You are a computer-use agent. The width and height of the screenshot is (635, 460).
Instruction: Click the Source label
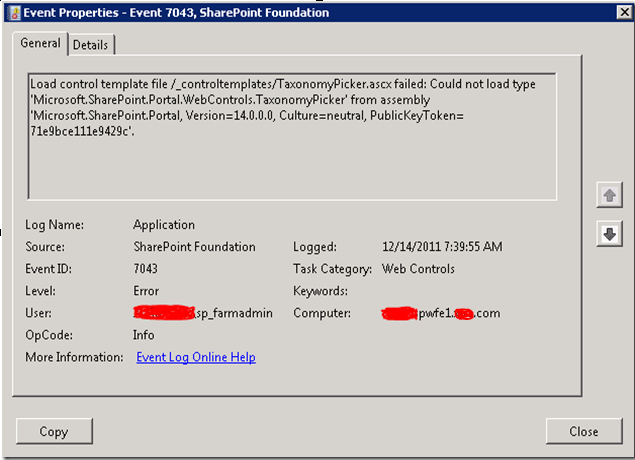pos(45,247)
